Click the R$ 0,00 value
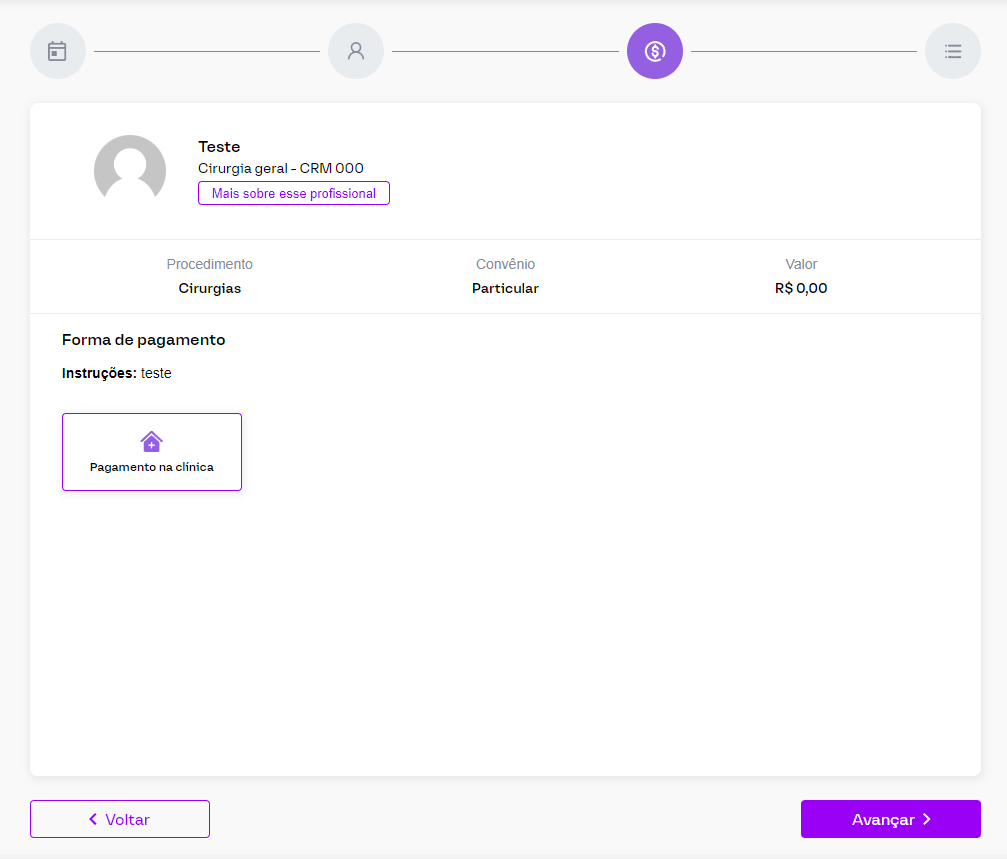Viewport: 1007px width, 859px height. (x=801, y=288)
